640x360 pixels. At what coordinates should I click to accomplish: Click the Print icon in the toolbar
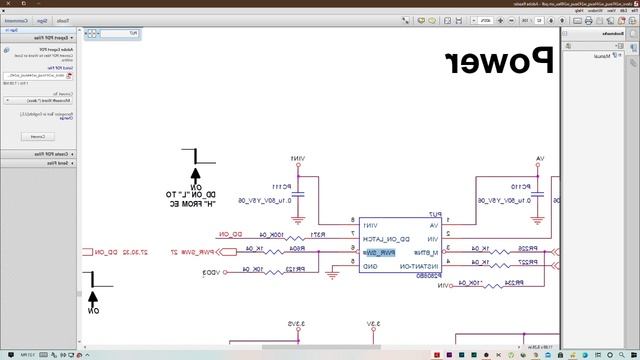588,20
